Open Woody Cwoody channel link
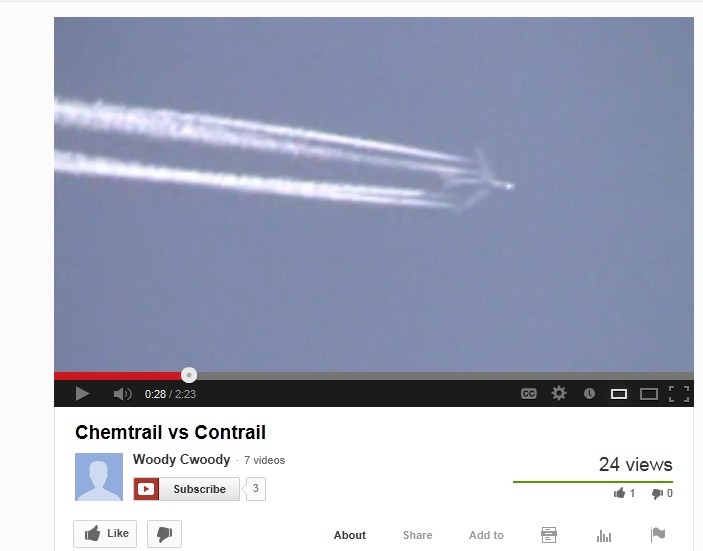 pyautogui.click(x=181, y=460)
